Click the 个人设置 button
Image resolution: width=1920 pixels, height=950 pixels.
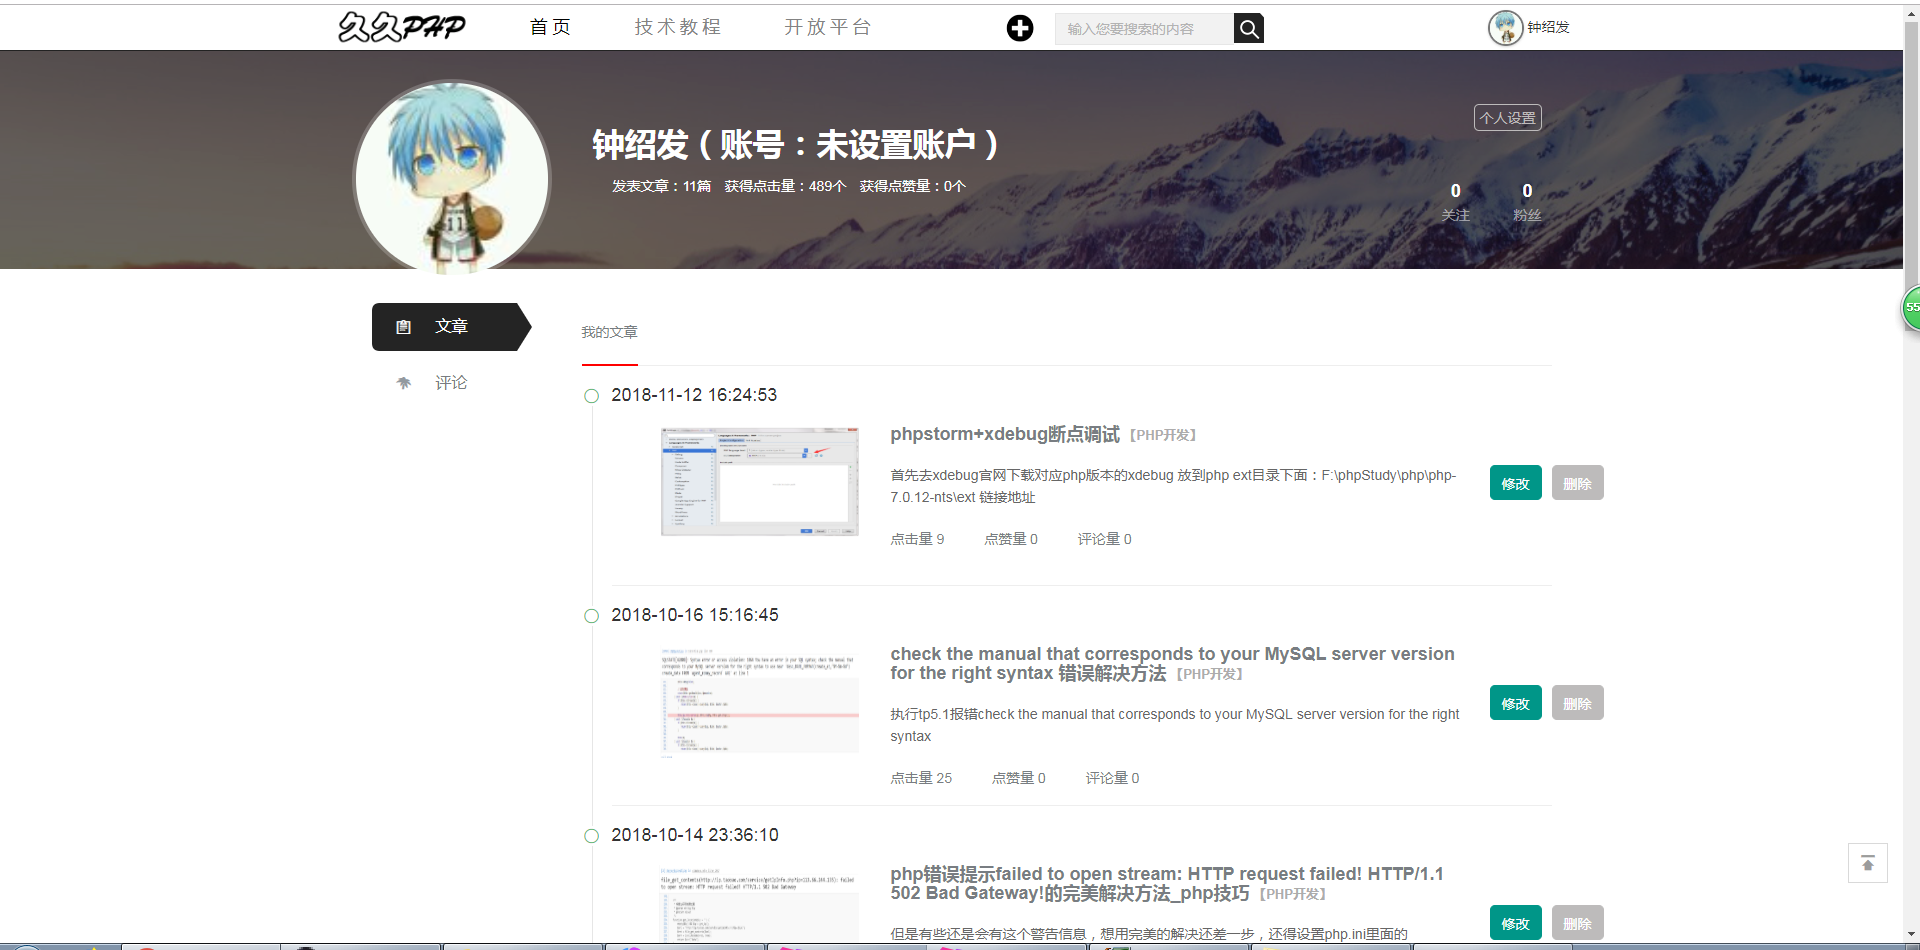point(1507,118)
